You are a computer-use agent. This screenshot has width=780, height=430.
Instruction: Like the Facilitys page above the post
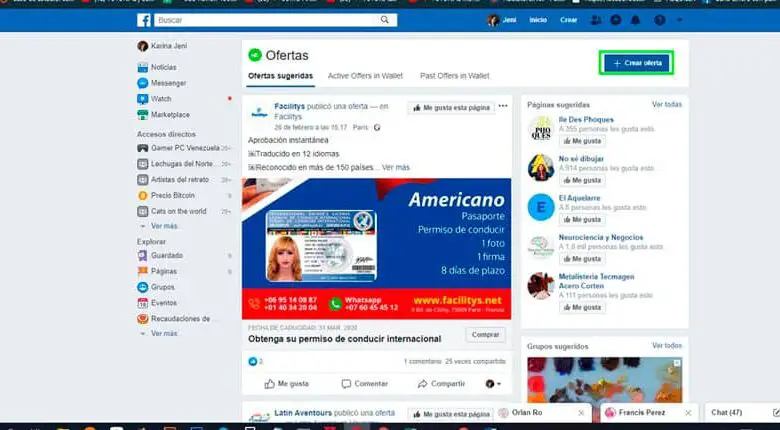[x=449, y=107]
